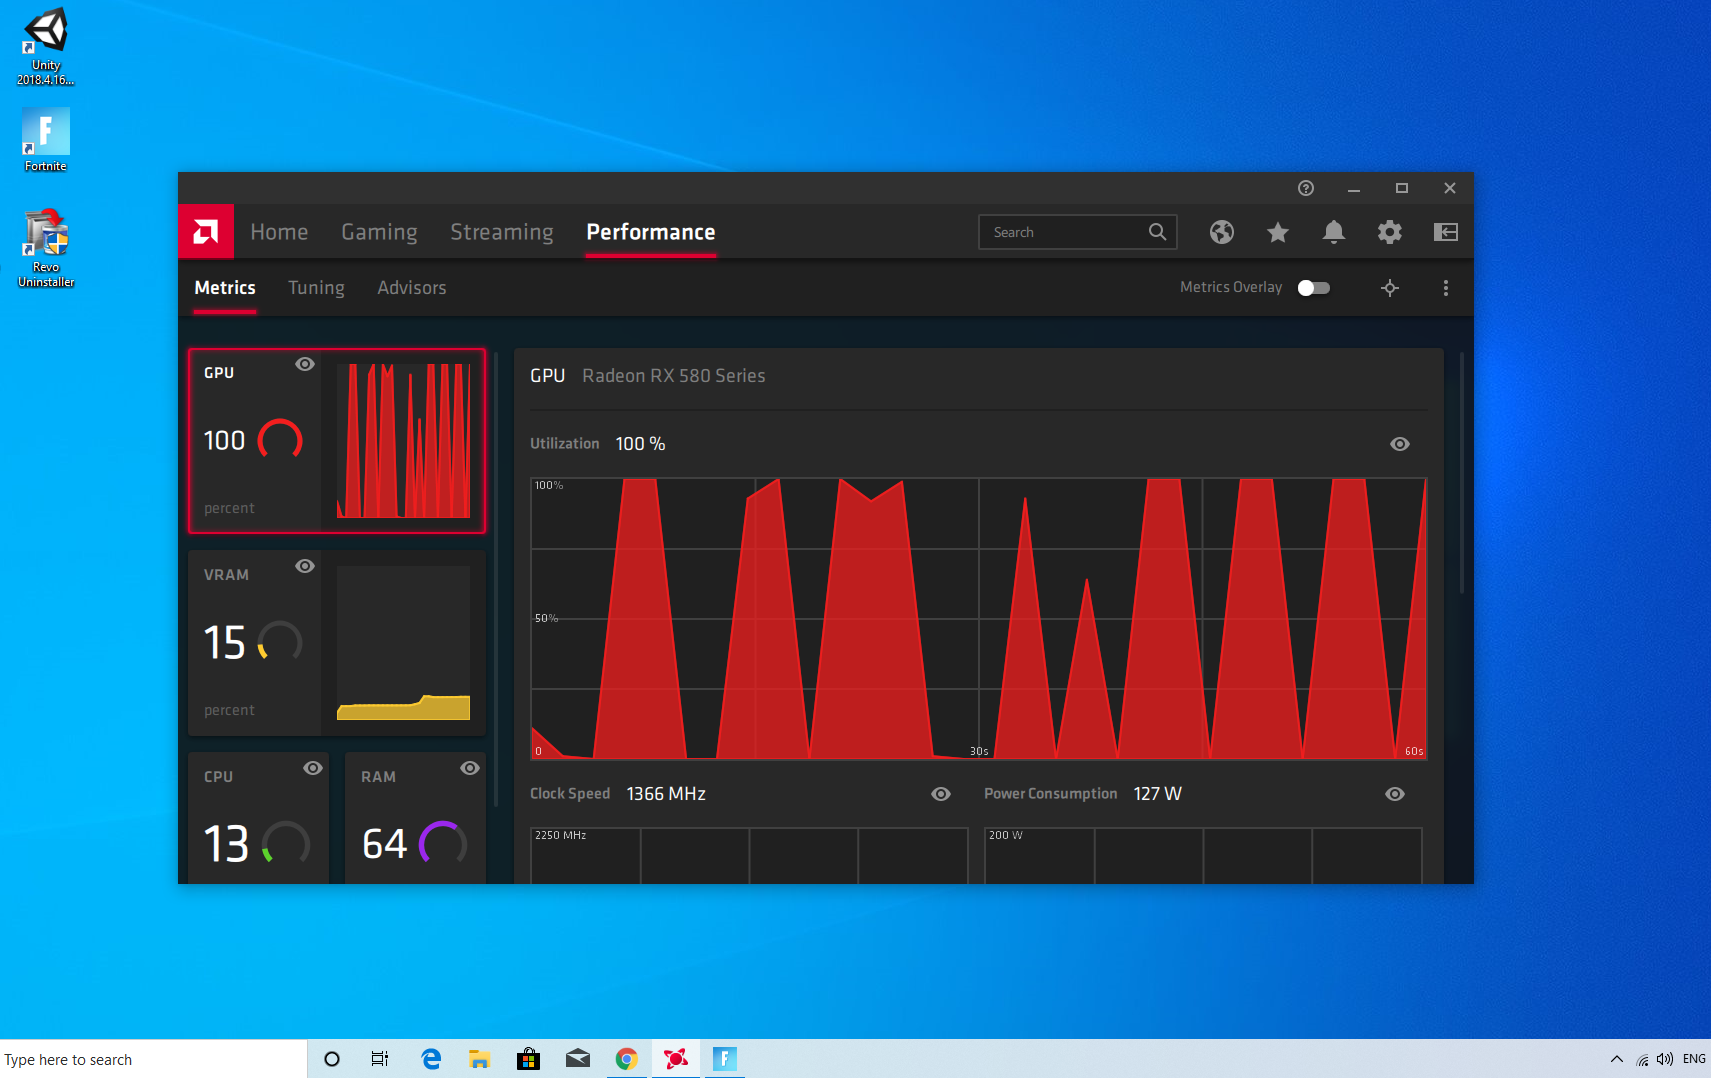The width and height of the screenshot is (1711, 1078).
Task: Select the VRAM metrics card
Action: tap(337, 643)
